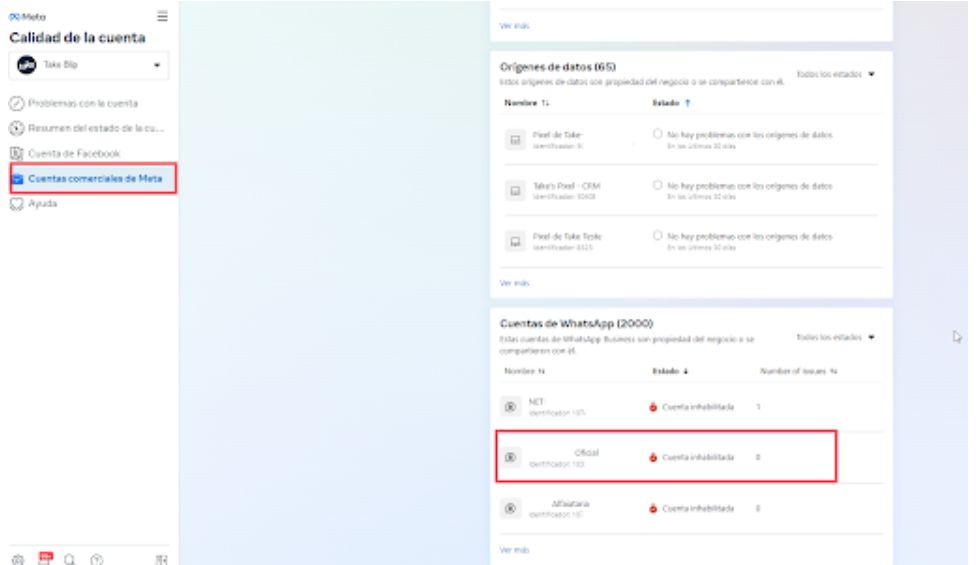This screenshot has height=565, width=976.
Task: Click the Cuenta de Facebook icon
Action: [x=17, y=154]
